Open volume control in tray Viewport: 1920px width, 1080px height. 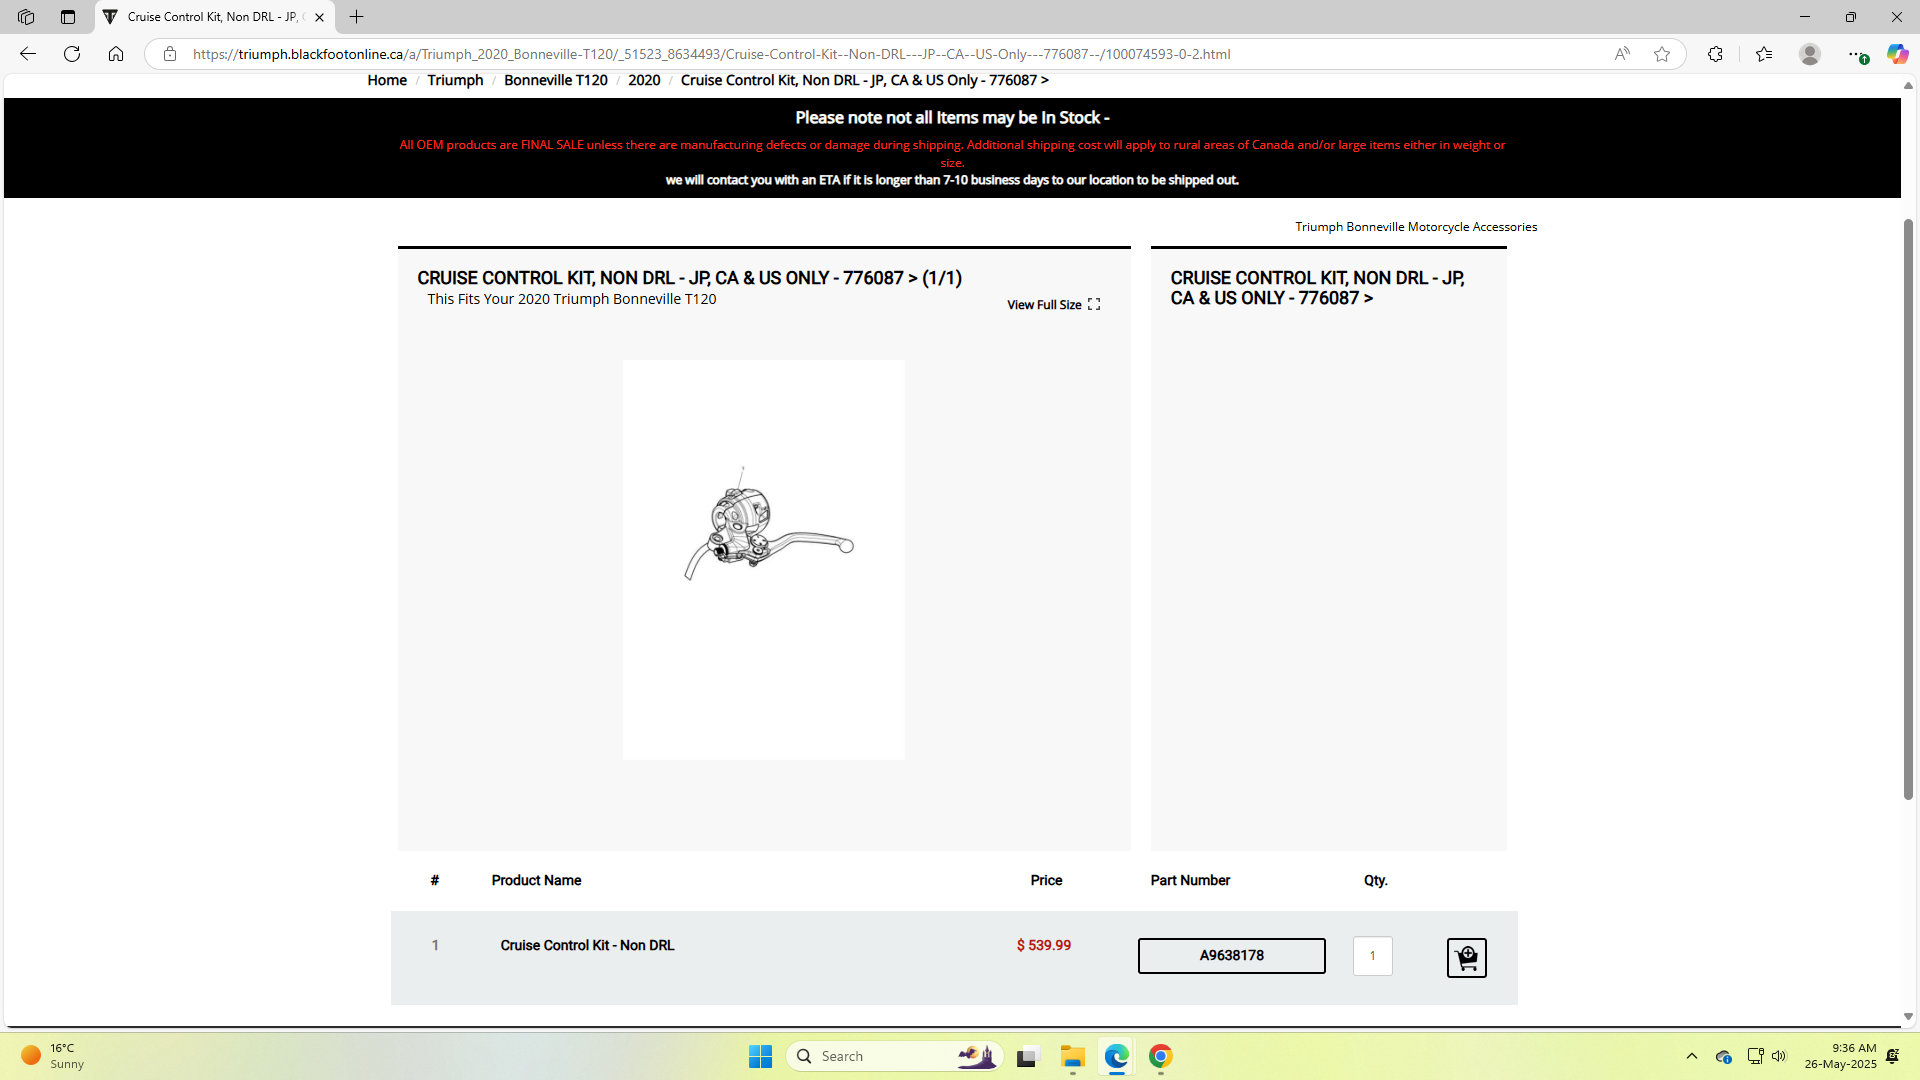click(1779, 1056)
